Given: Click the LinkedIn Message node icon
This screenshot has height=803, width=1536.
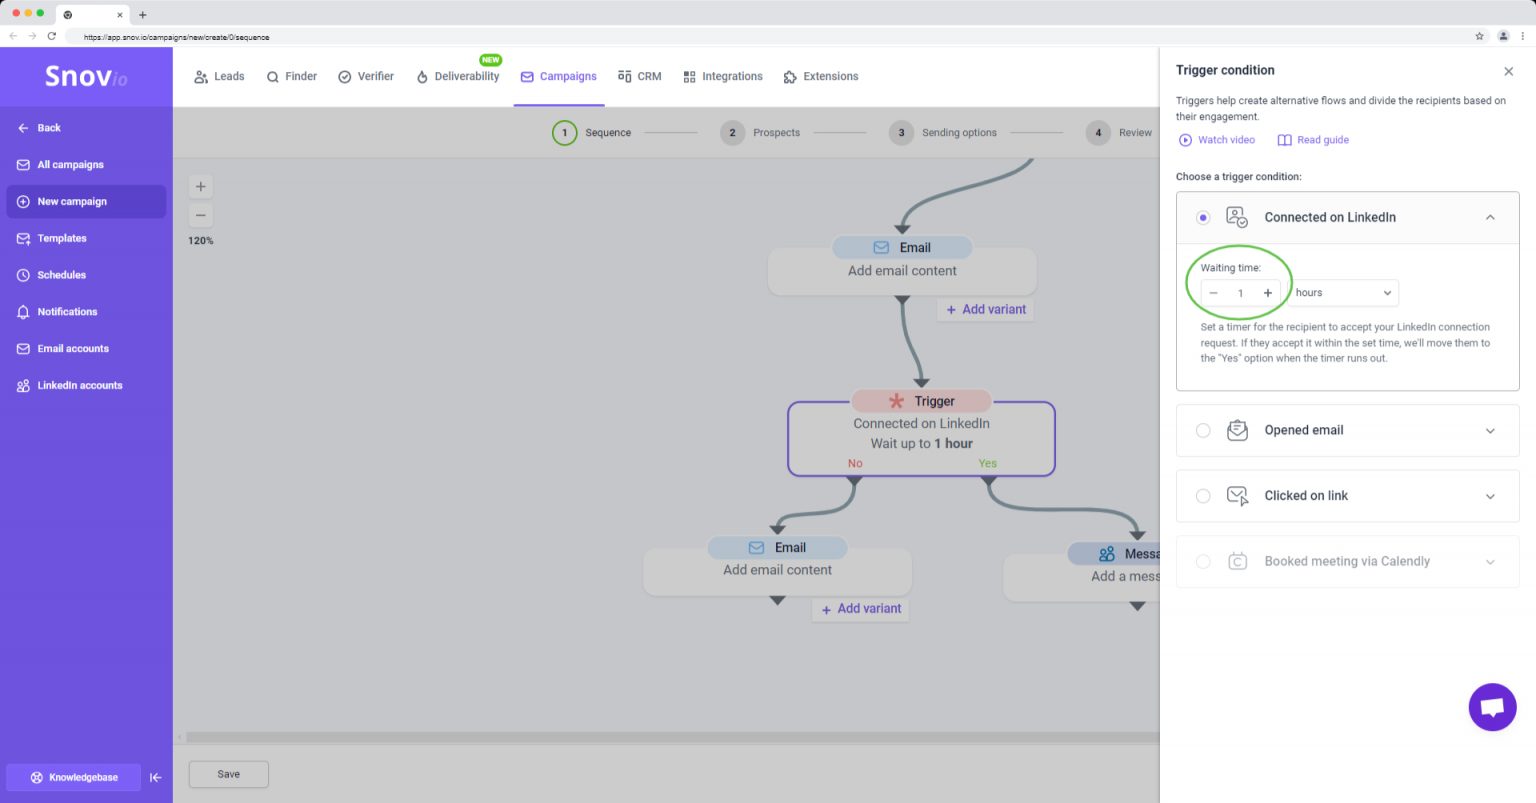Looking at the screenshot, I should coord(1106,554).
